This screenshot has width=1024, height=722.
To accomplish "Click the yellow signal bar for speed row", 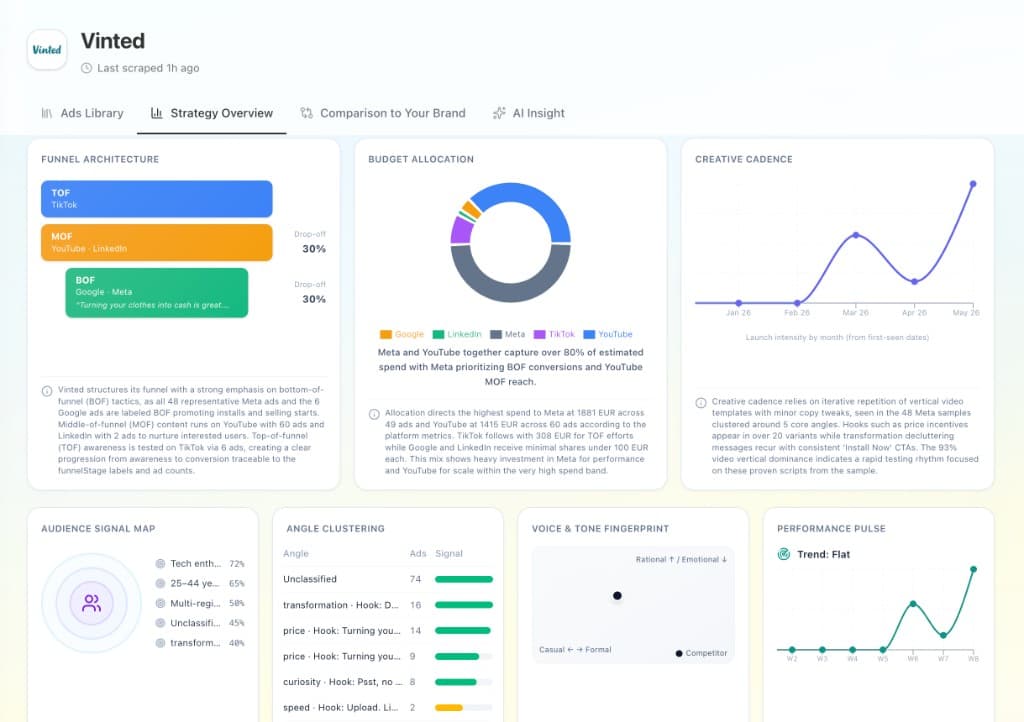I will coord(449,708).
